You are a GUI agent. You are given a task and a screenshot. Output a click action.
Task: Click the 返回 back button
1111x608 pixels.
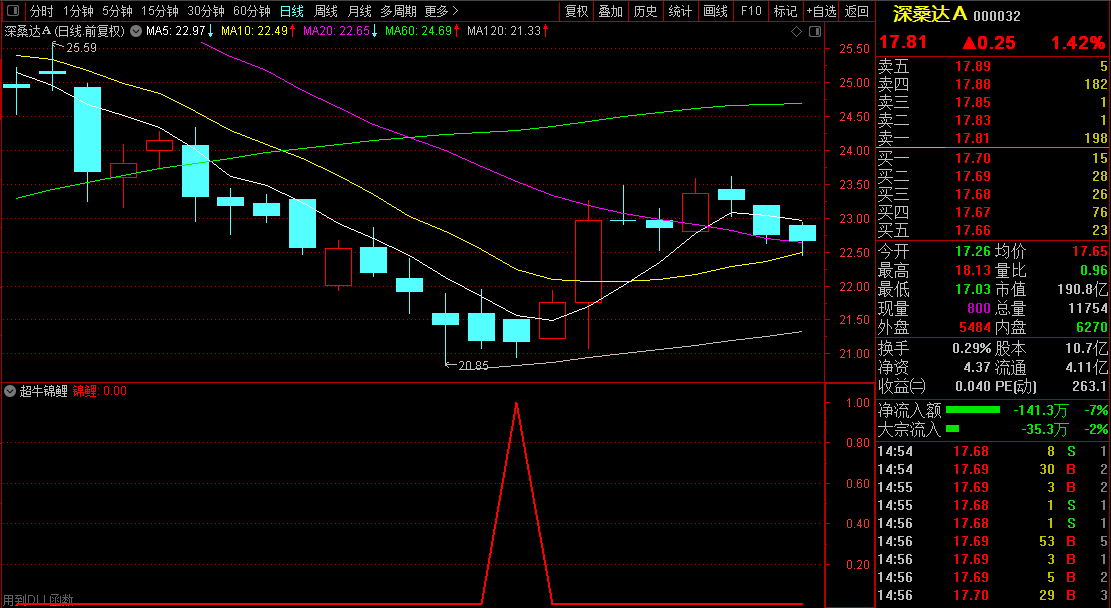click(x=857, y=11)
